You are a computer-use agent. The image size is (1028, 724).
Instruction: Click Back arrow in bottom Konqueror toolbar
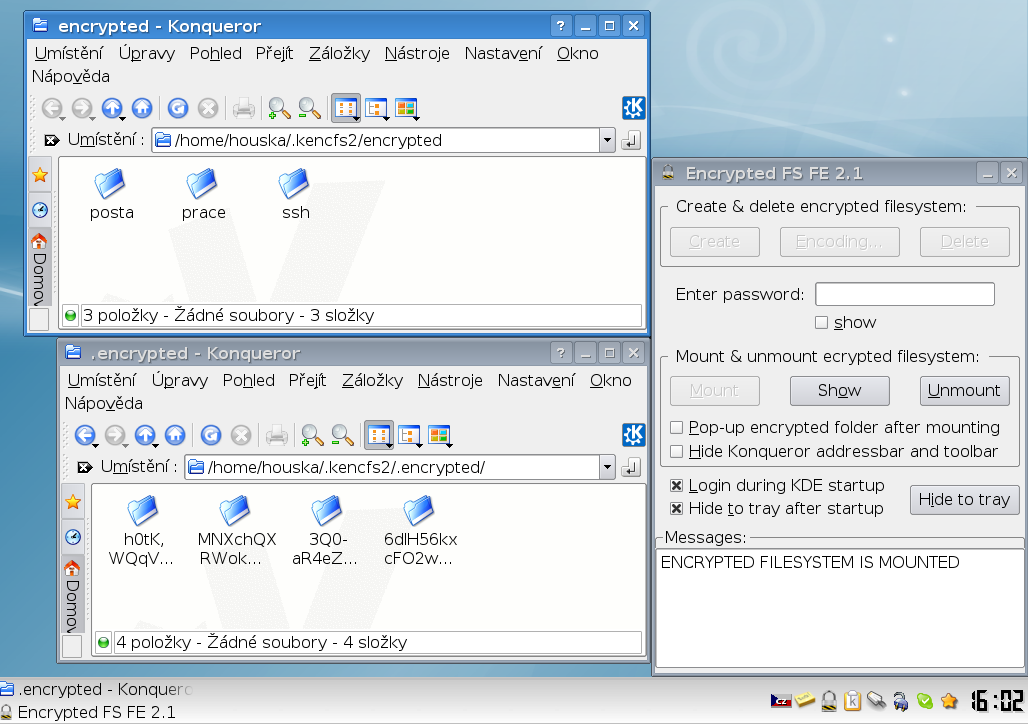(x=86, y=435)
